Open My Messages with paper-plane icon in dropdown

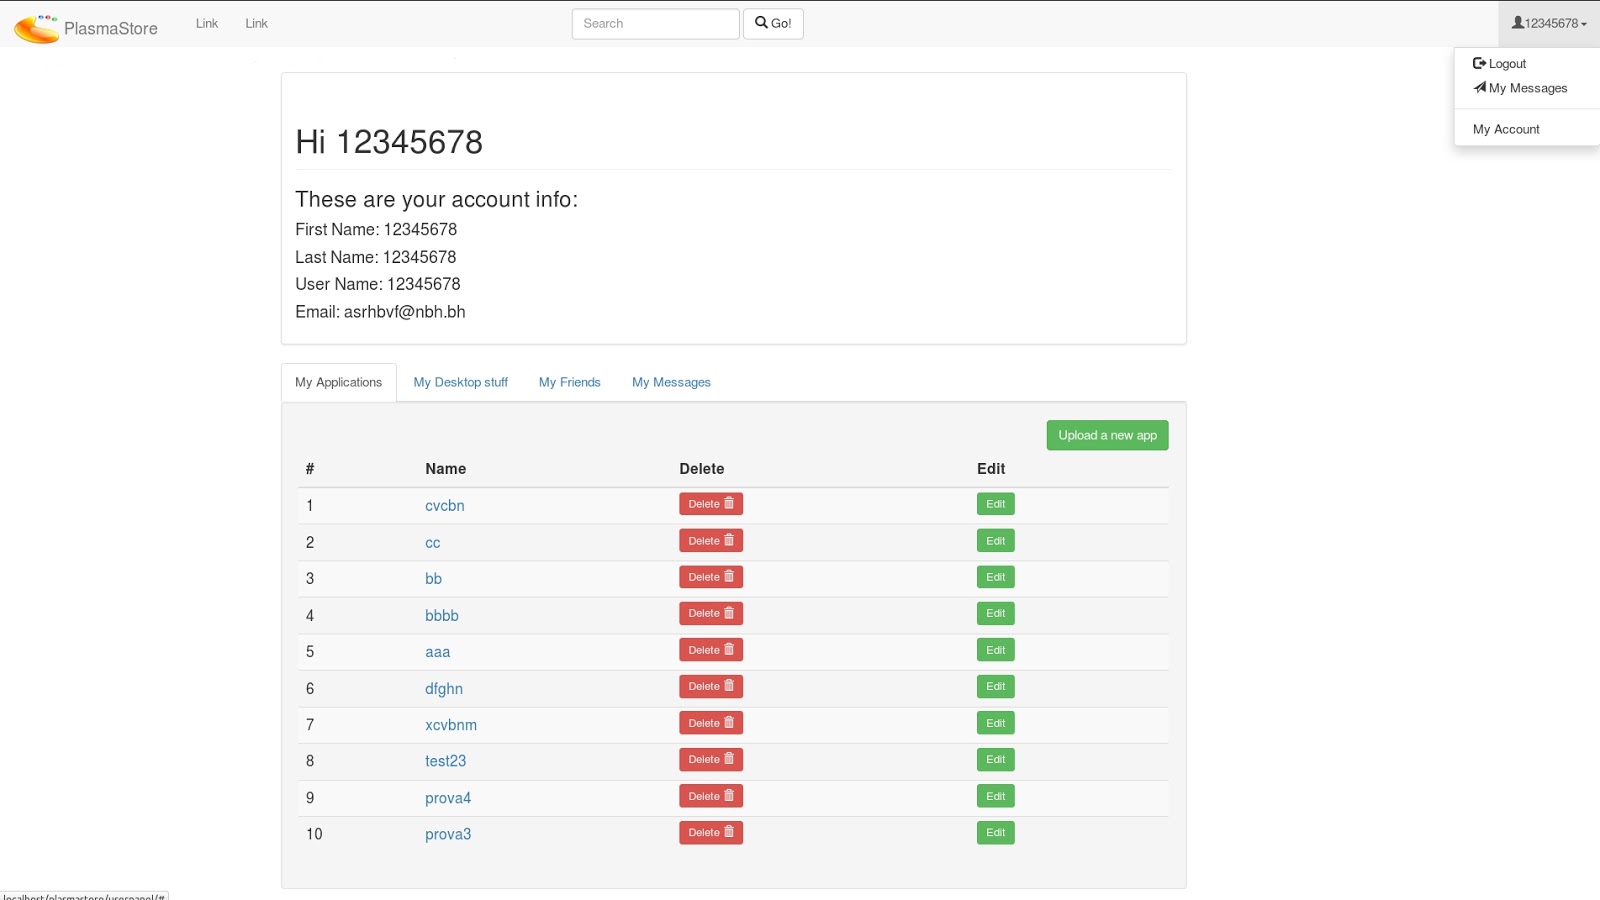pyautogui.click(x=1520, y=88)
